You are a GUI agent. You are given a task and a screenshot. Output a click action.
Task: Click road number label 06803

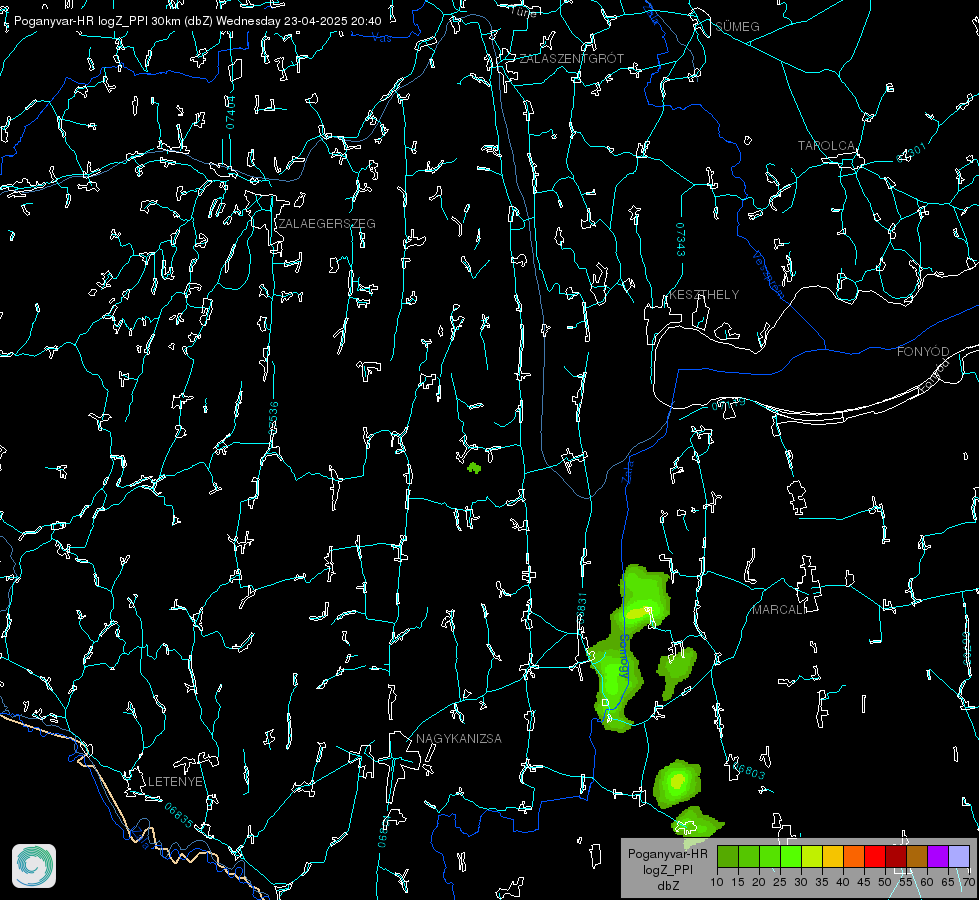click(x=747, y=769)
